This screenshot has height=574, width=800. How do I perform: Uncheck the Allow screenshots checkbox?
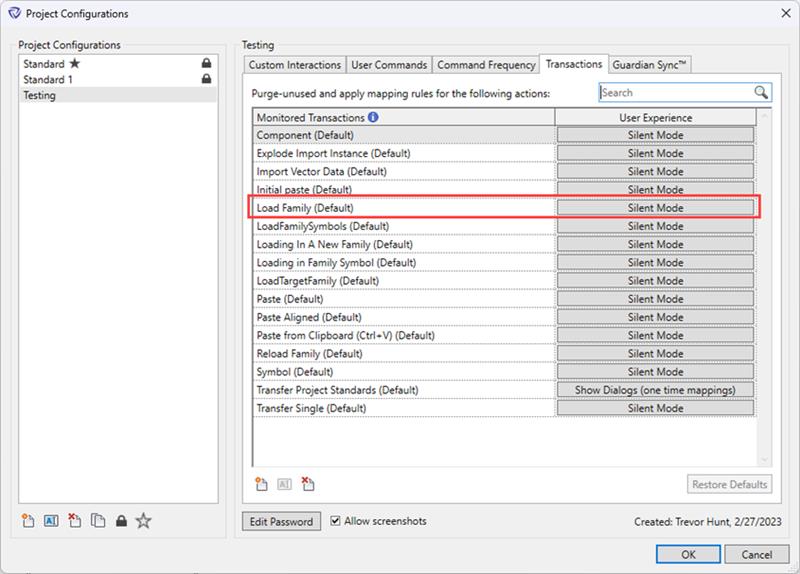click(336, 521)
